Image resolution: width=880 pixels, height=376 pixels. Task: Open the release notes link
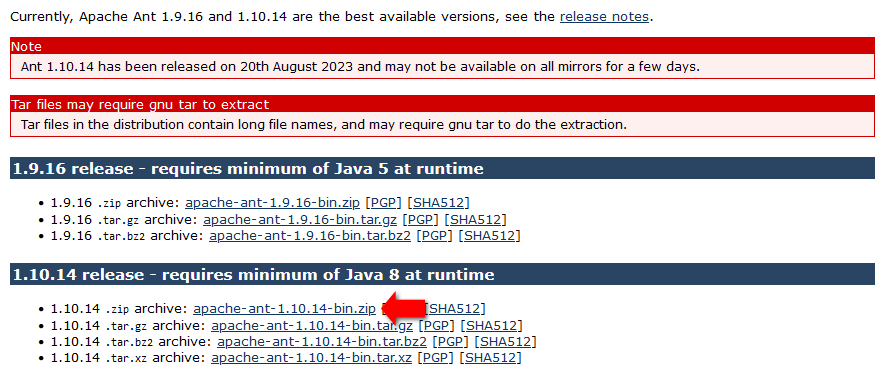point(604,16)
